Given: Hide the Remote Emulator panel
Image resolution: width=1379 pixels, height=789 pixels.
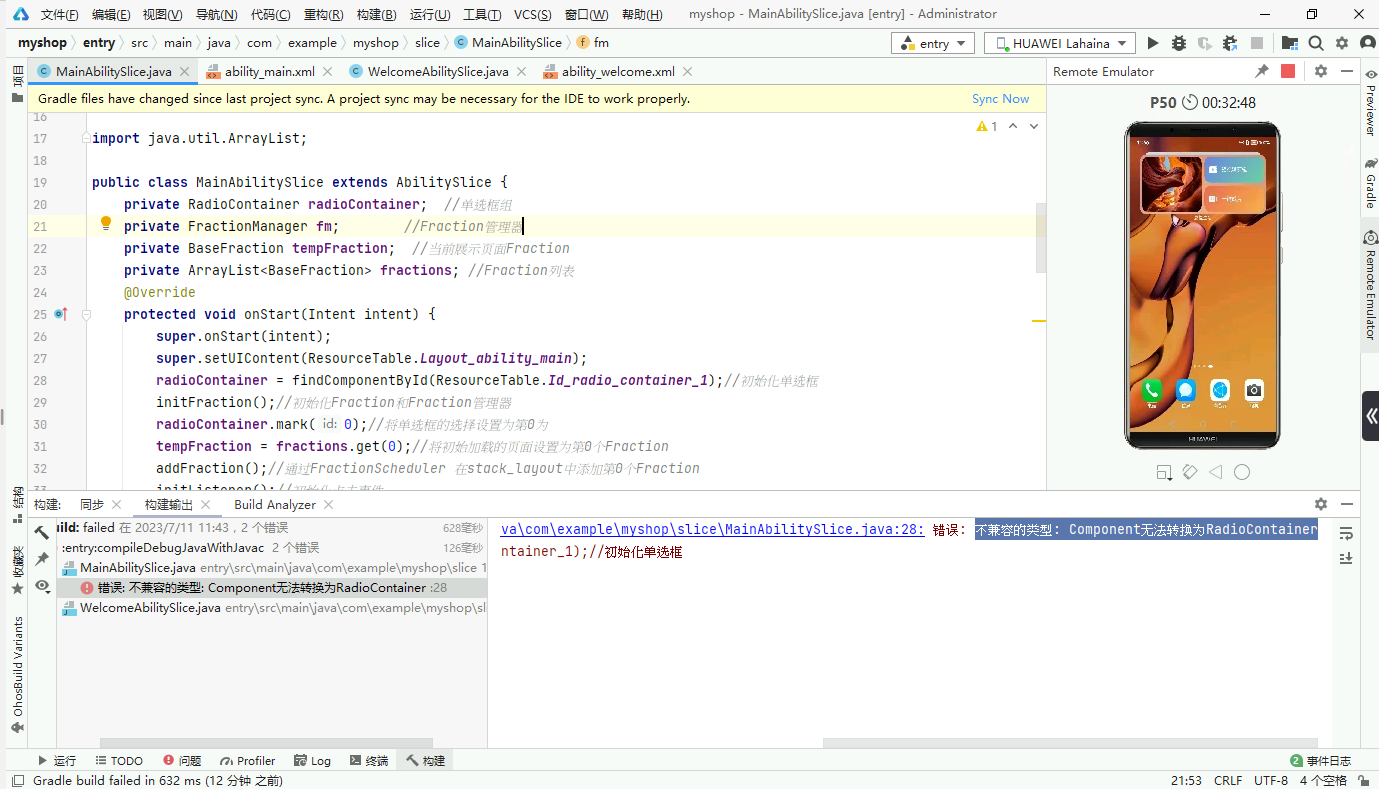Looking at the screenshot, I should [x=1346, y=71].
